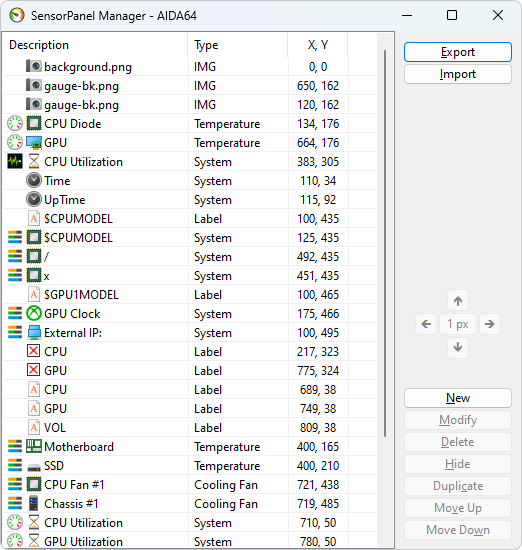Create a new item with New

point(458,398)
